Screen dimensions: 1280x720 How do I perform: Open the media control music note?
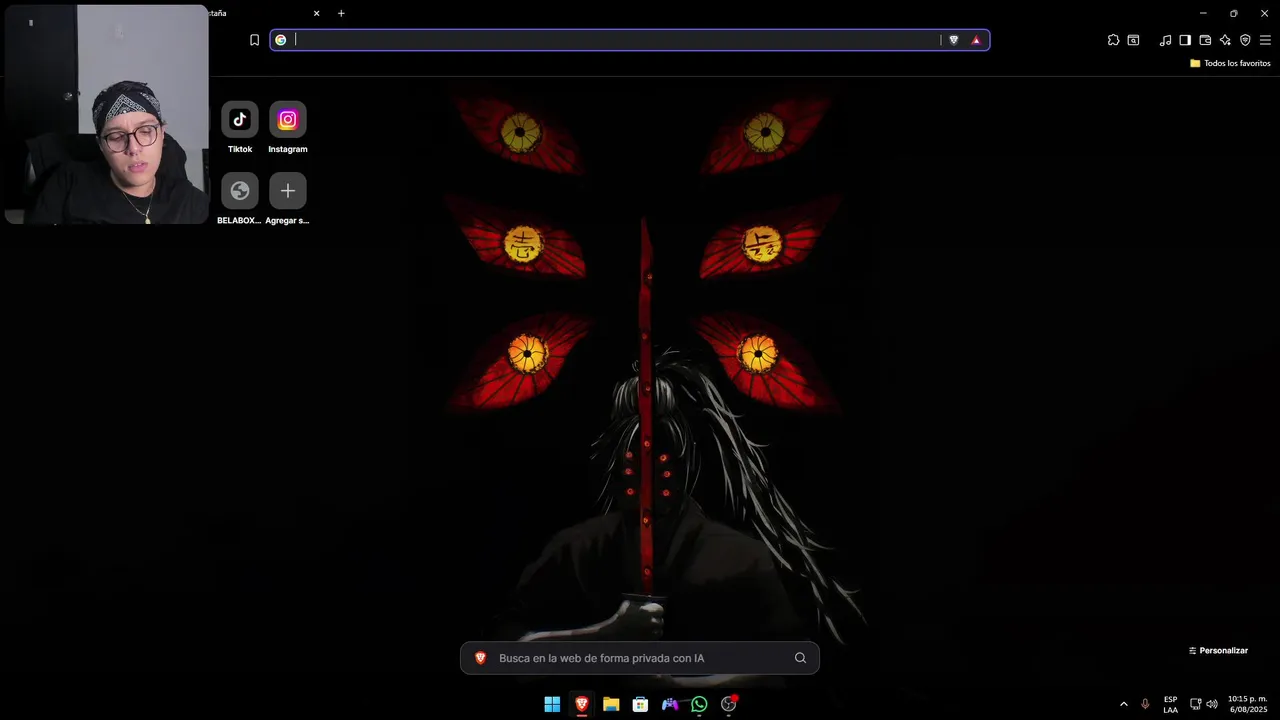point(1165,40)
